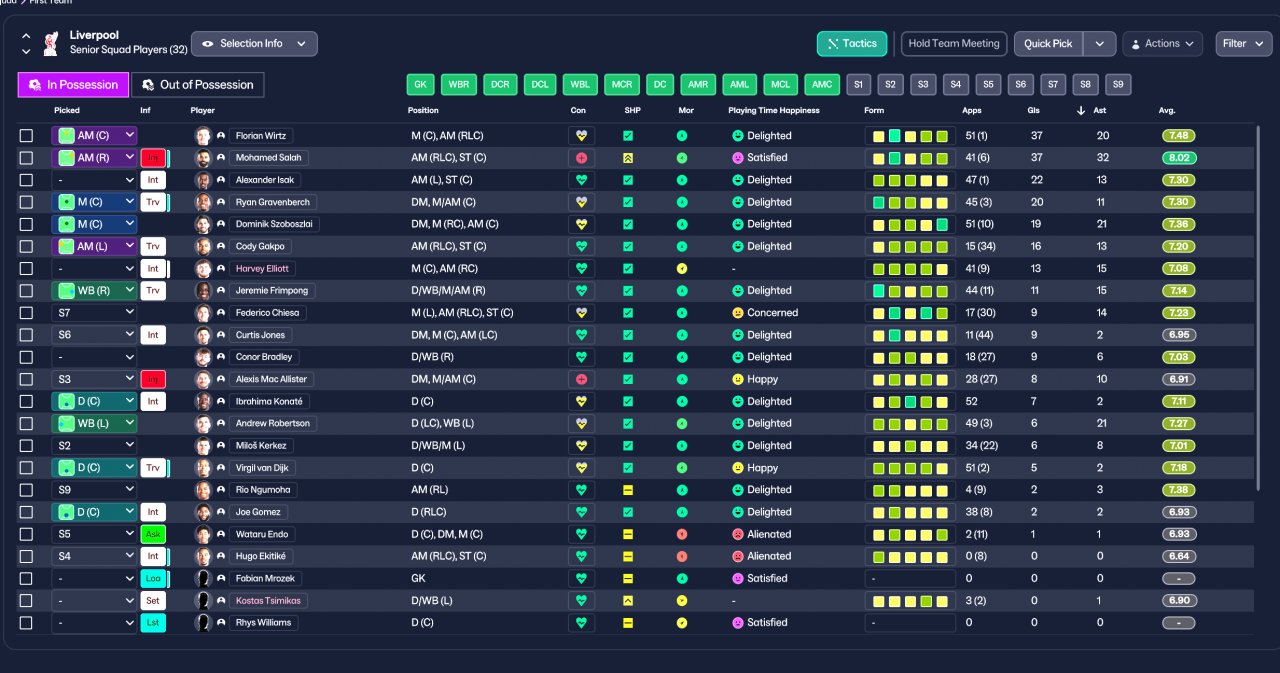Click Alexis Mac Allister's red condition icon

[581, 380]
